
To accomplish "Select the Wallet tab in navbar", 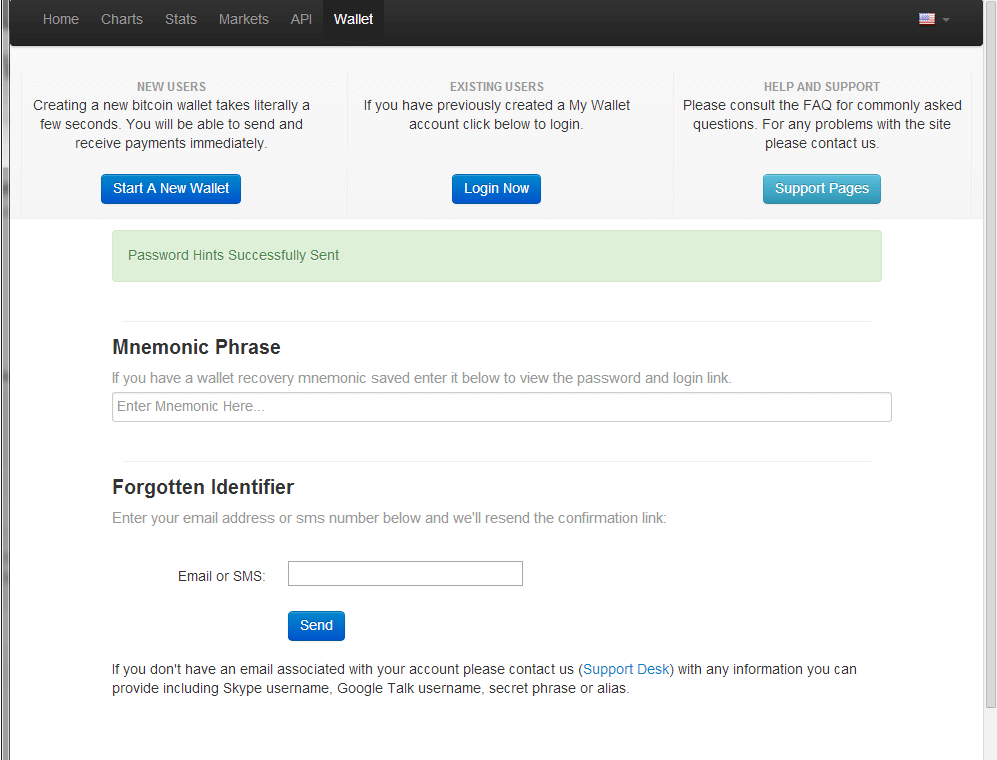I will [x=353, y=19].
